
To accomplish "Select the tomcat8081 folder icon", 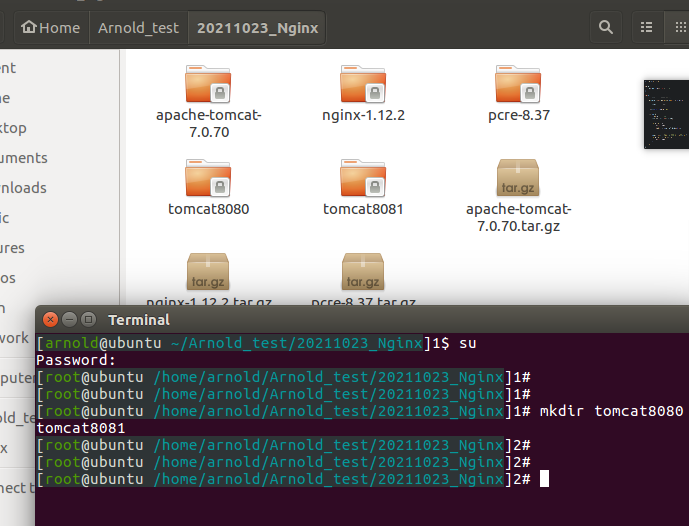I will tap(363, 178).
